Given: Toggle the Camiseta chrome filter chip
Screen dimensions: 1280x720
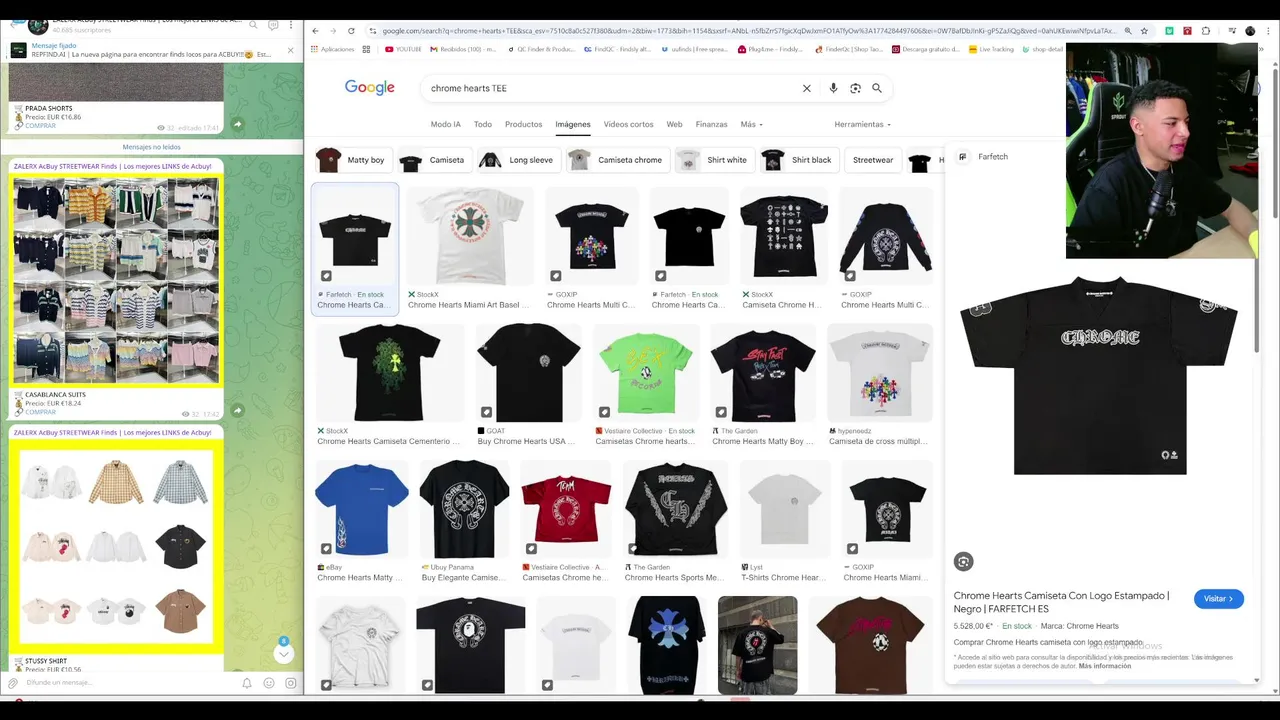Looking at the screenshot, I should [x=617, y=160].
